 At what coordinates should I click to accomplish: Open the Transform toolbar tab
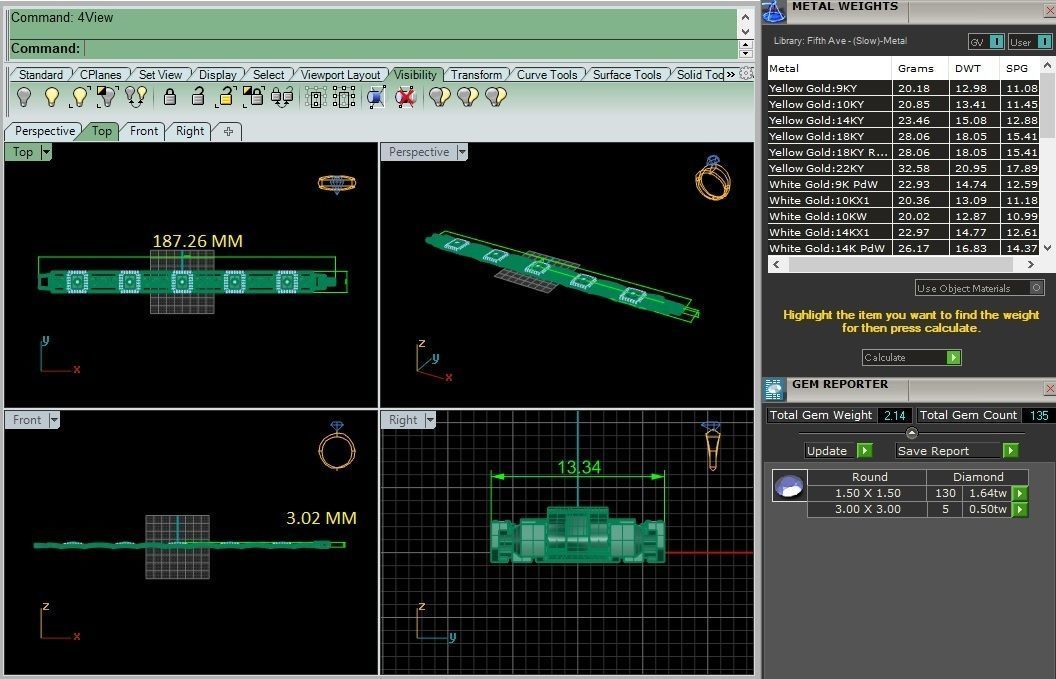tap(476, 75)
